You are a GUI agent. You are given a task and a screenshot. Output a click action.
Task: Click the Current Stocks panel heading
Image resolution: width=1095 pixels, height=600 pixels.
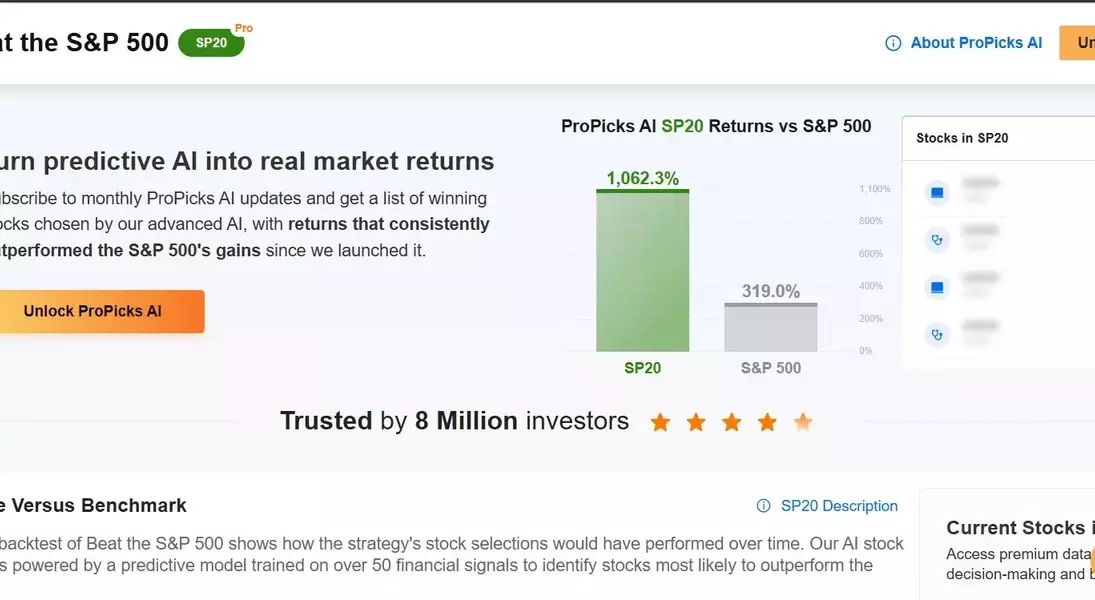point(1015,528)
